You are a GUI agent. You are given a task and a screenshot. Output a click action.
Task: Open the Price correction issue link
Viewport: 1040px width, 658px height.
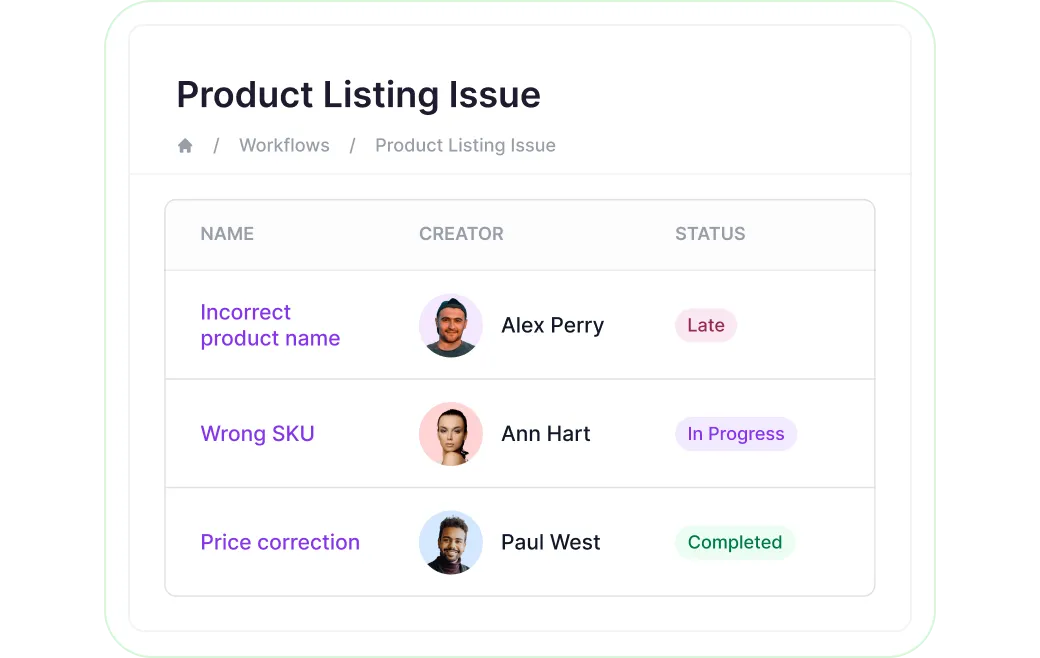coord(280,542)
